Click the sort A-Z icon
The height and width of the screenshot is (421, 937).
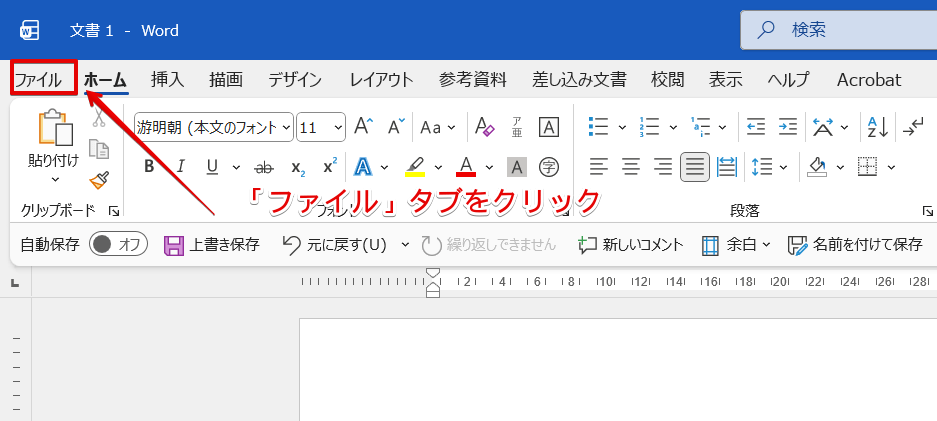878,127
